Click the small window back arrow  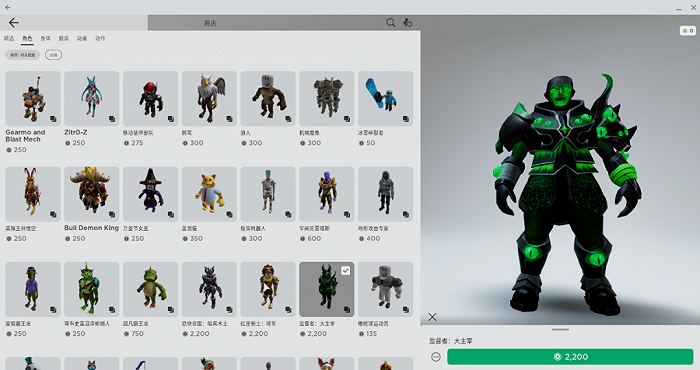[8, 7]
